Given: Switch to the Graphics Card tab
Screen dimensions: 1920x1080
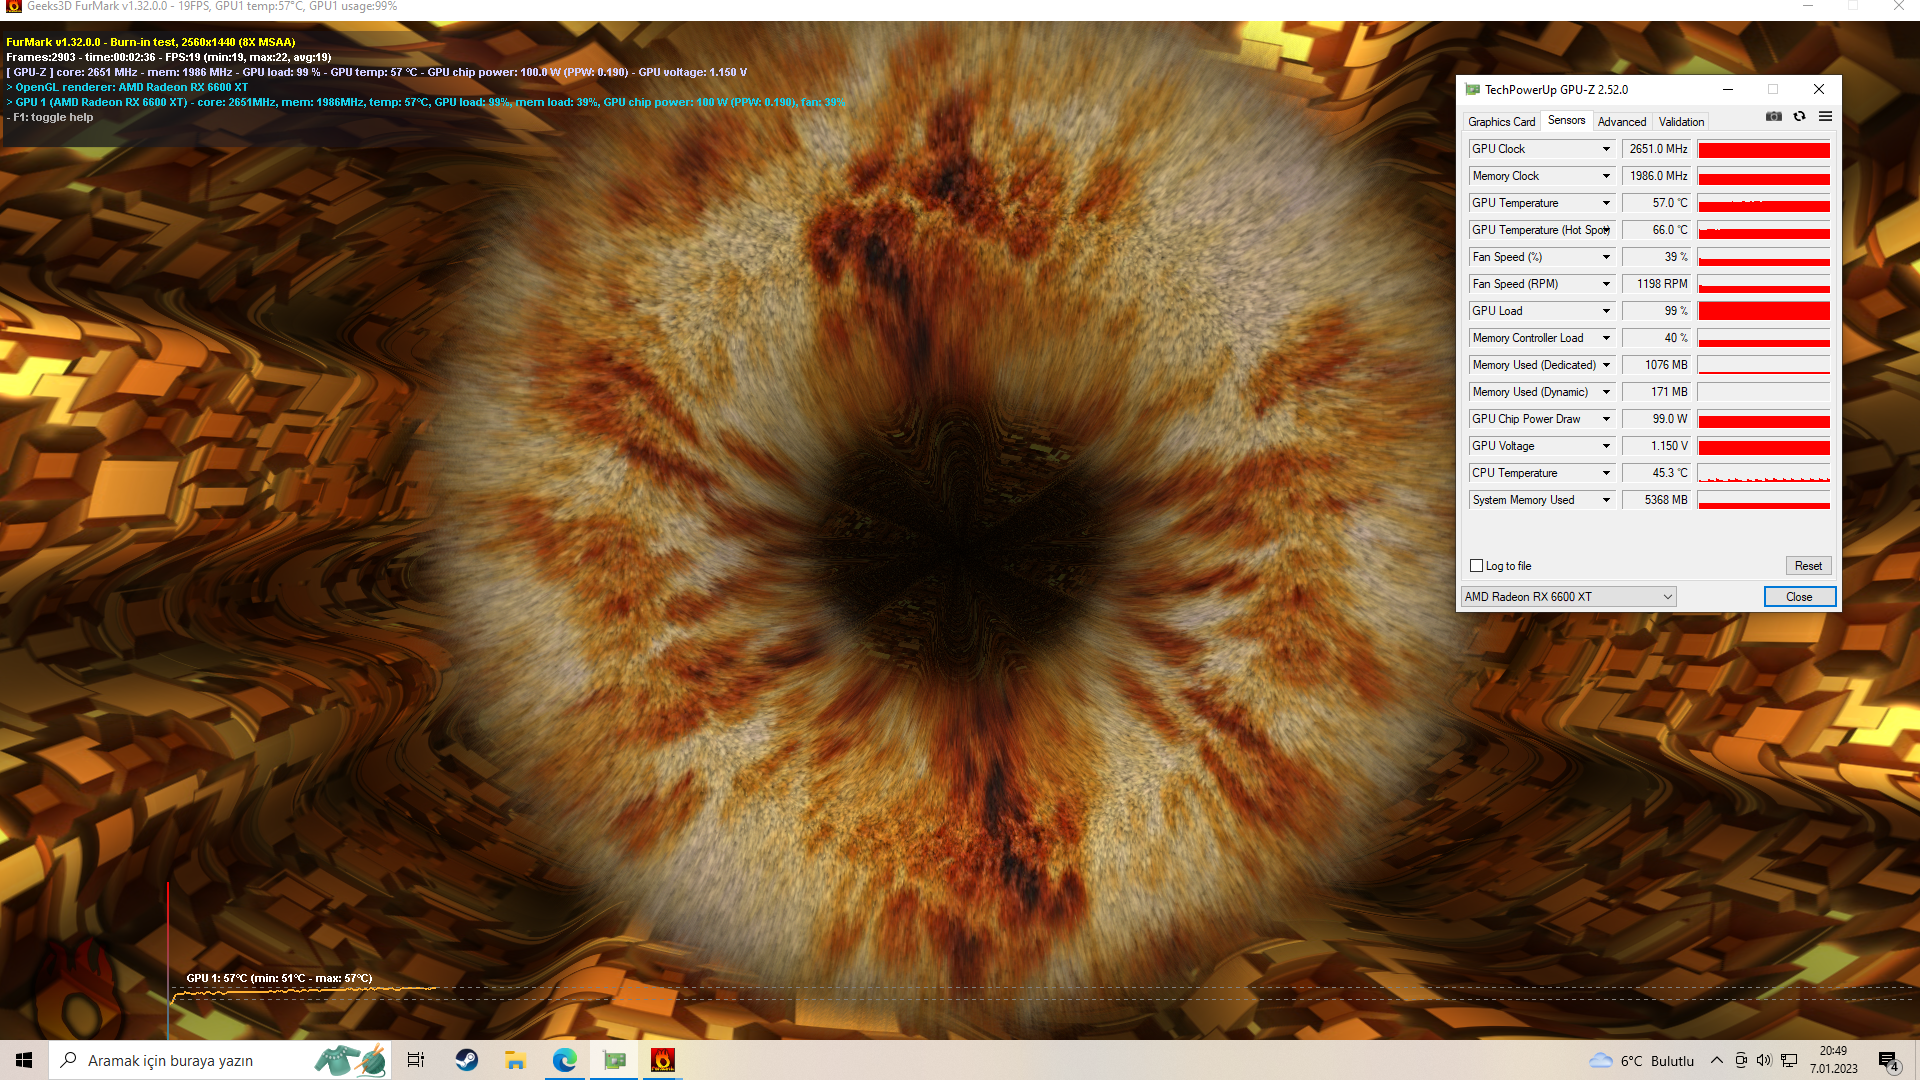Looking at the screenshot, I should click(1501, 122).
